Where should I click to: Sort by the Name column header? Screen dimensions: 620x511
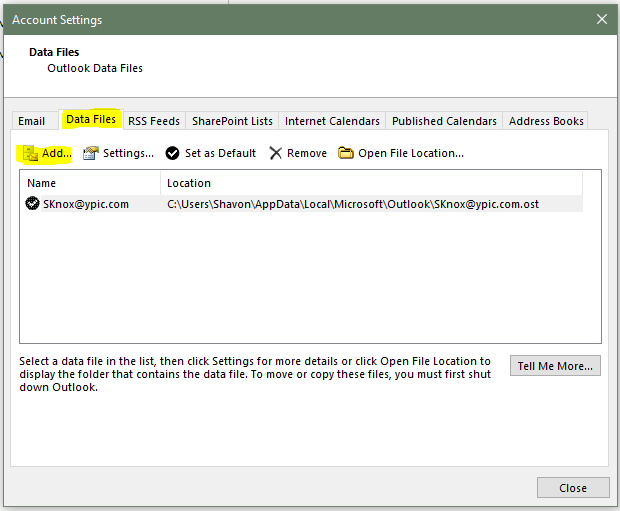90,183
